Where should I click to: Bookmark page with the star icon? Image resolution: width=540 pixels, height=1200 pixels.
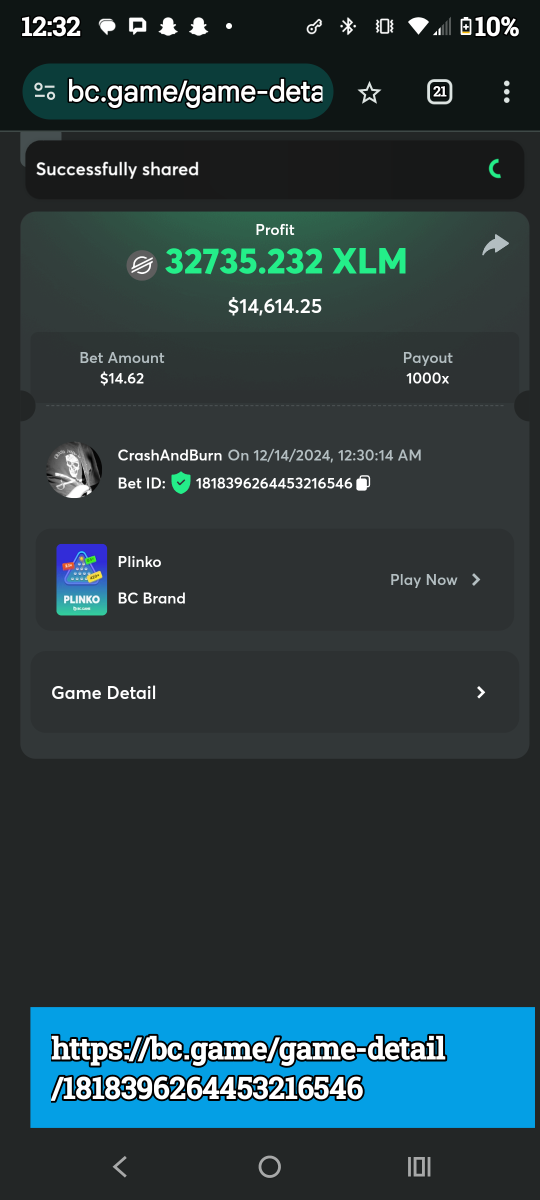[x=370, y=93]
